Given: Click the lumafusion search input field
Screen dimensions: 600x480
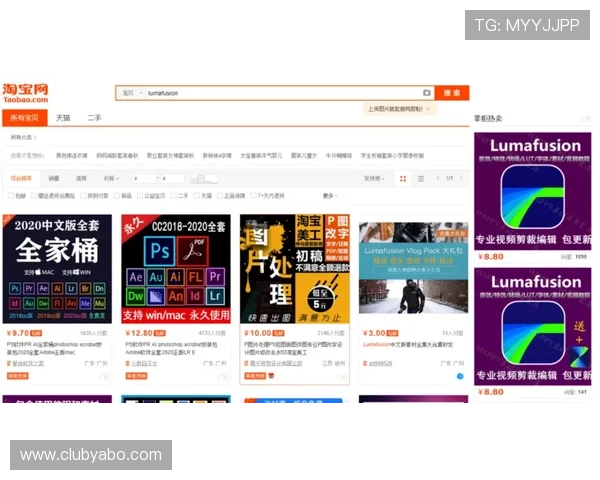Looking at the screenshot, I should (x=283, y=93).
